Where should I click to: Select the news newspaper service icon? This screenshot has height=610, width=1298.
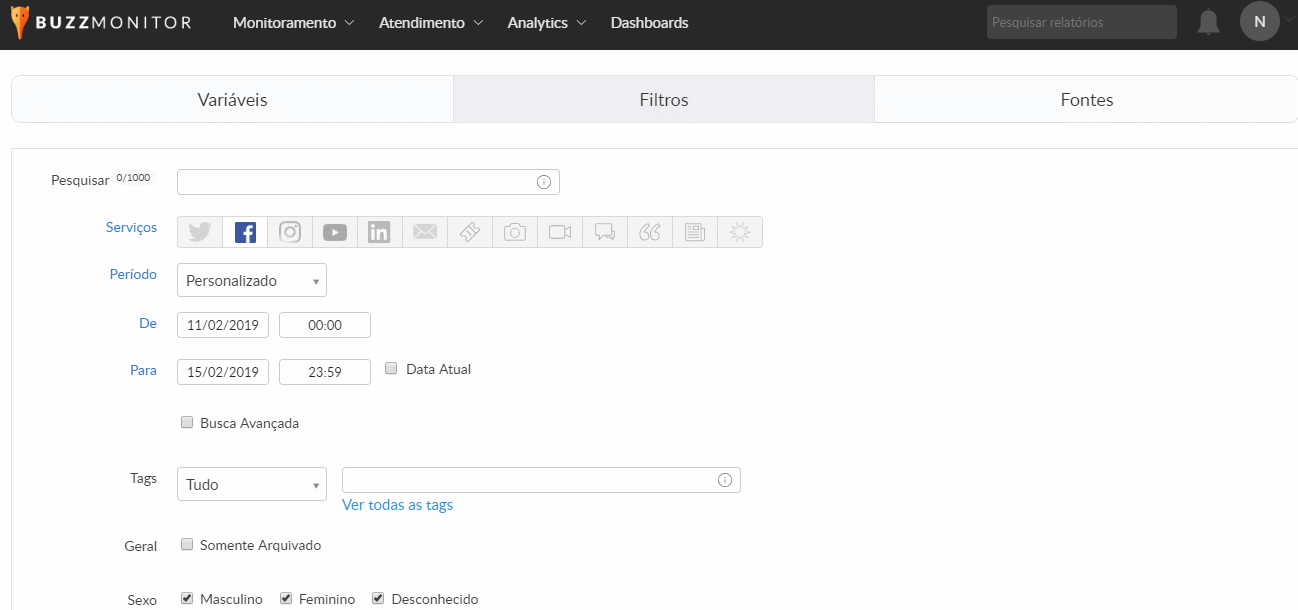pos(695,232)
